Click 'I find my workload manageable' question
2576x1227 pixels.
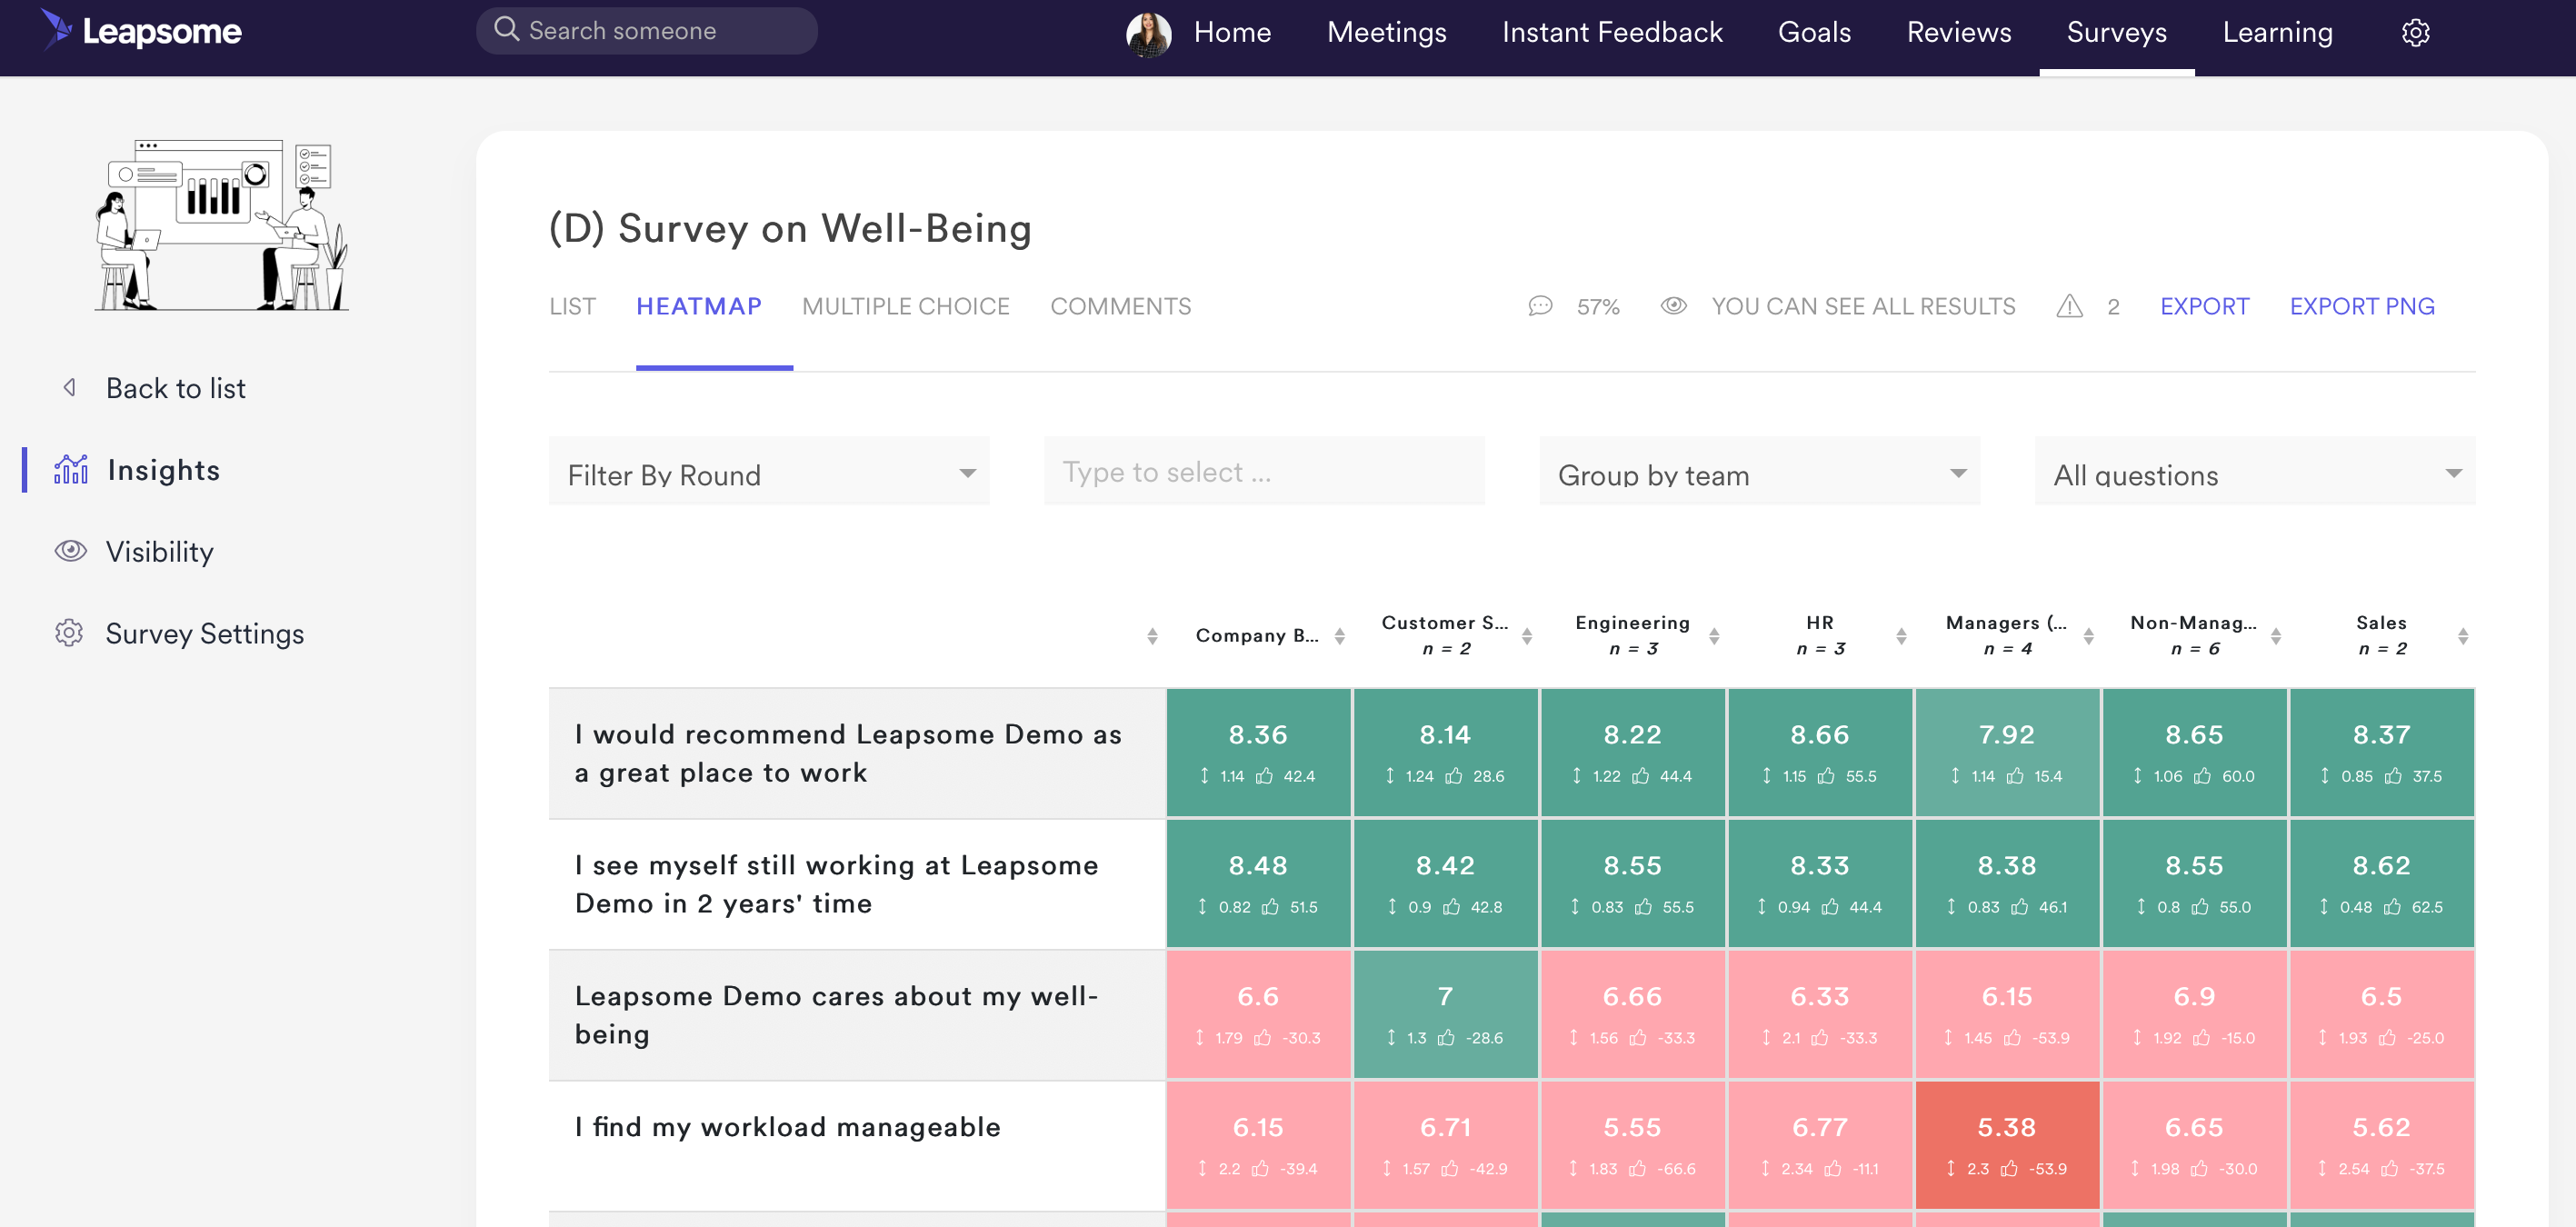tap(787, 1127)
